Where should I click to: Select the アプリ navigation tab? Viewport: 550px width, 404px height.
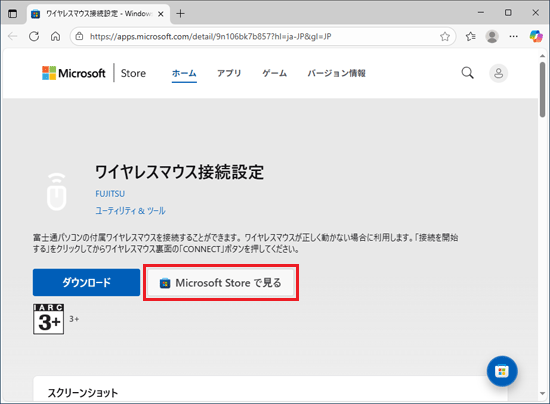point(229,73)
